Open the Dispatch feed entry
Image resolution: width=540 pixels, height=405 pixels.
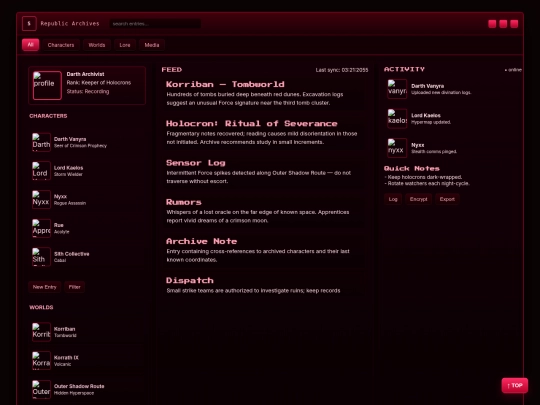point(264,285)
